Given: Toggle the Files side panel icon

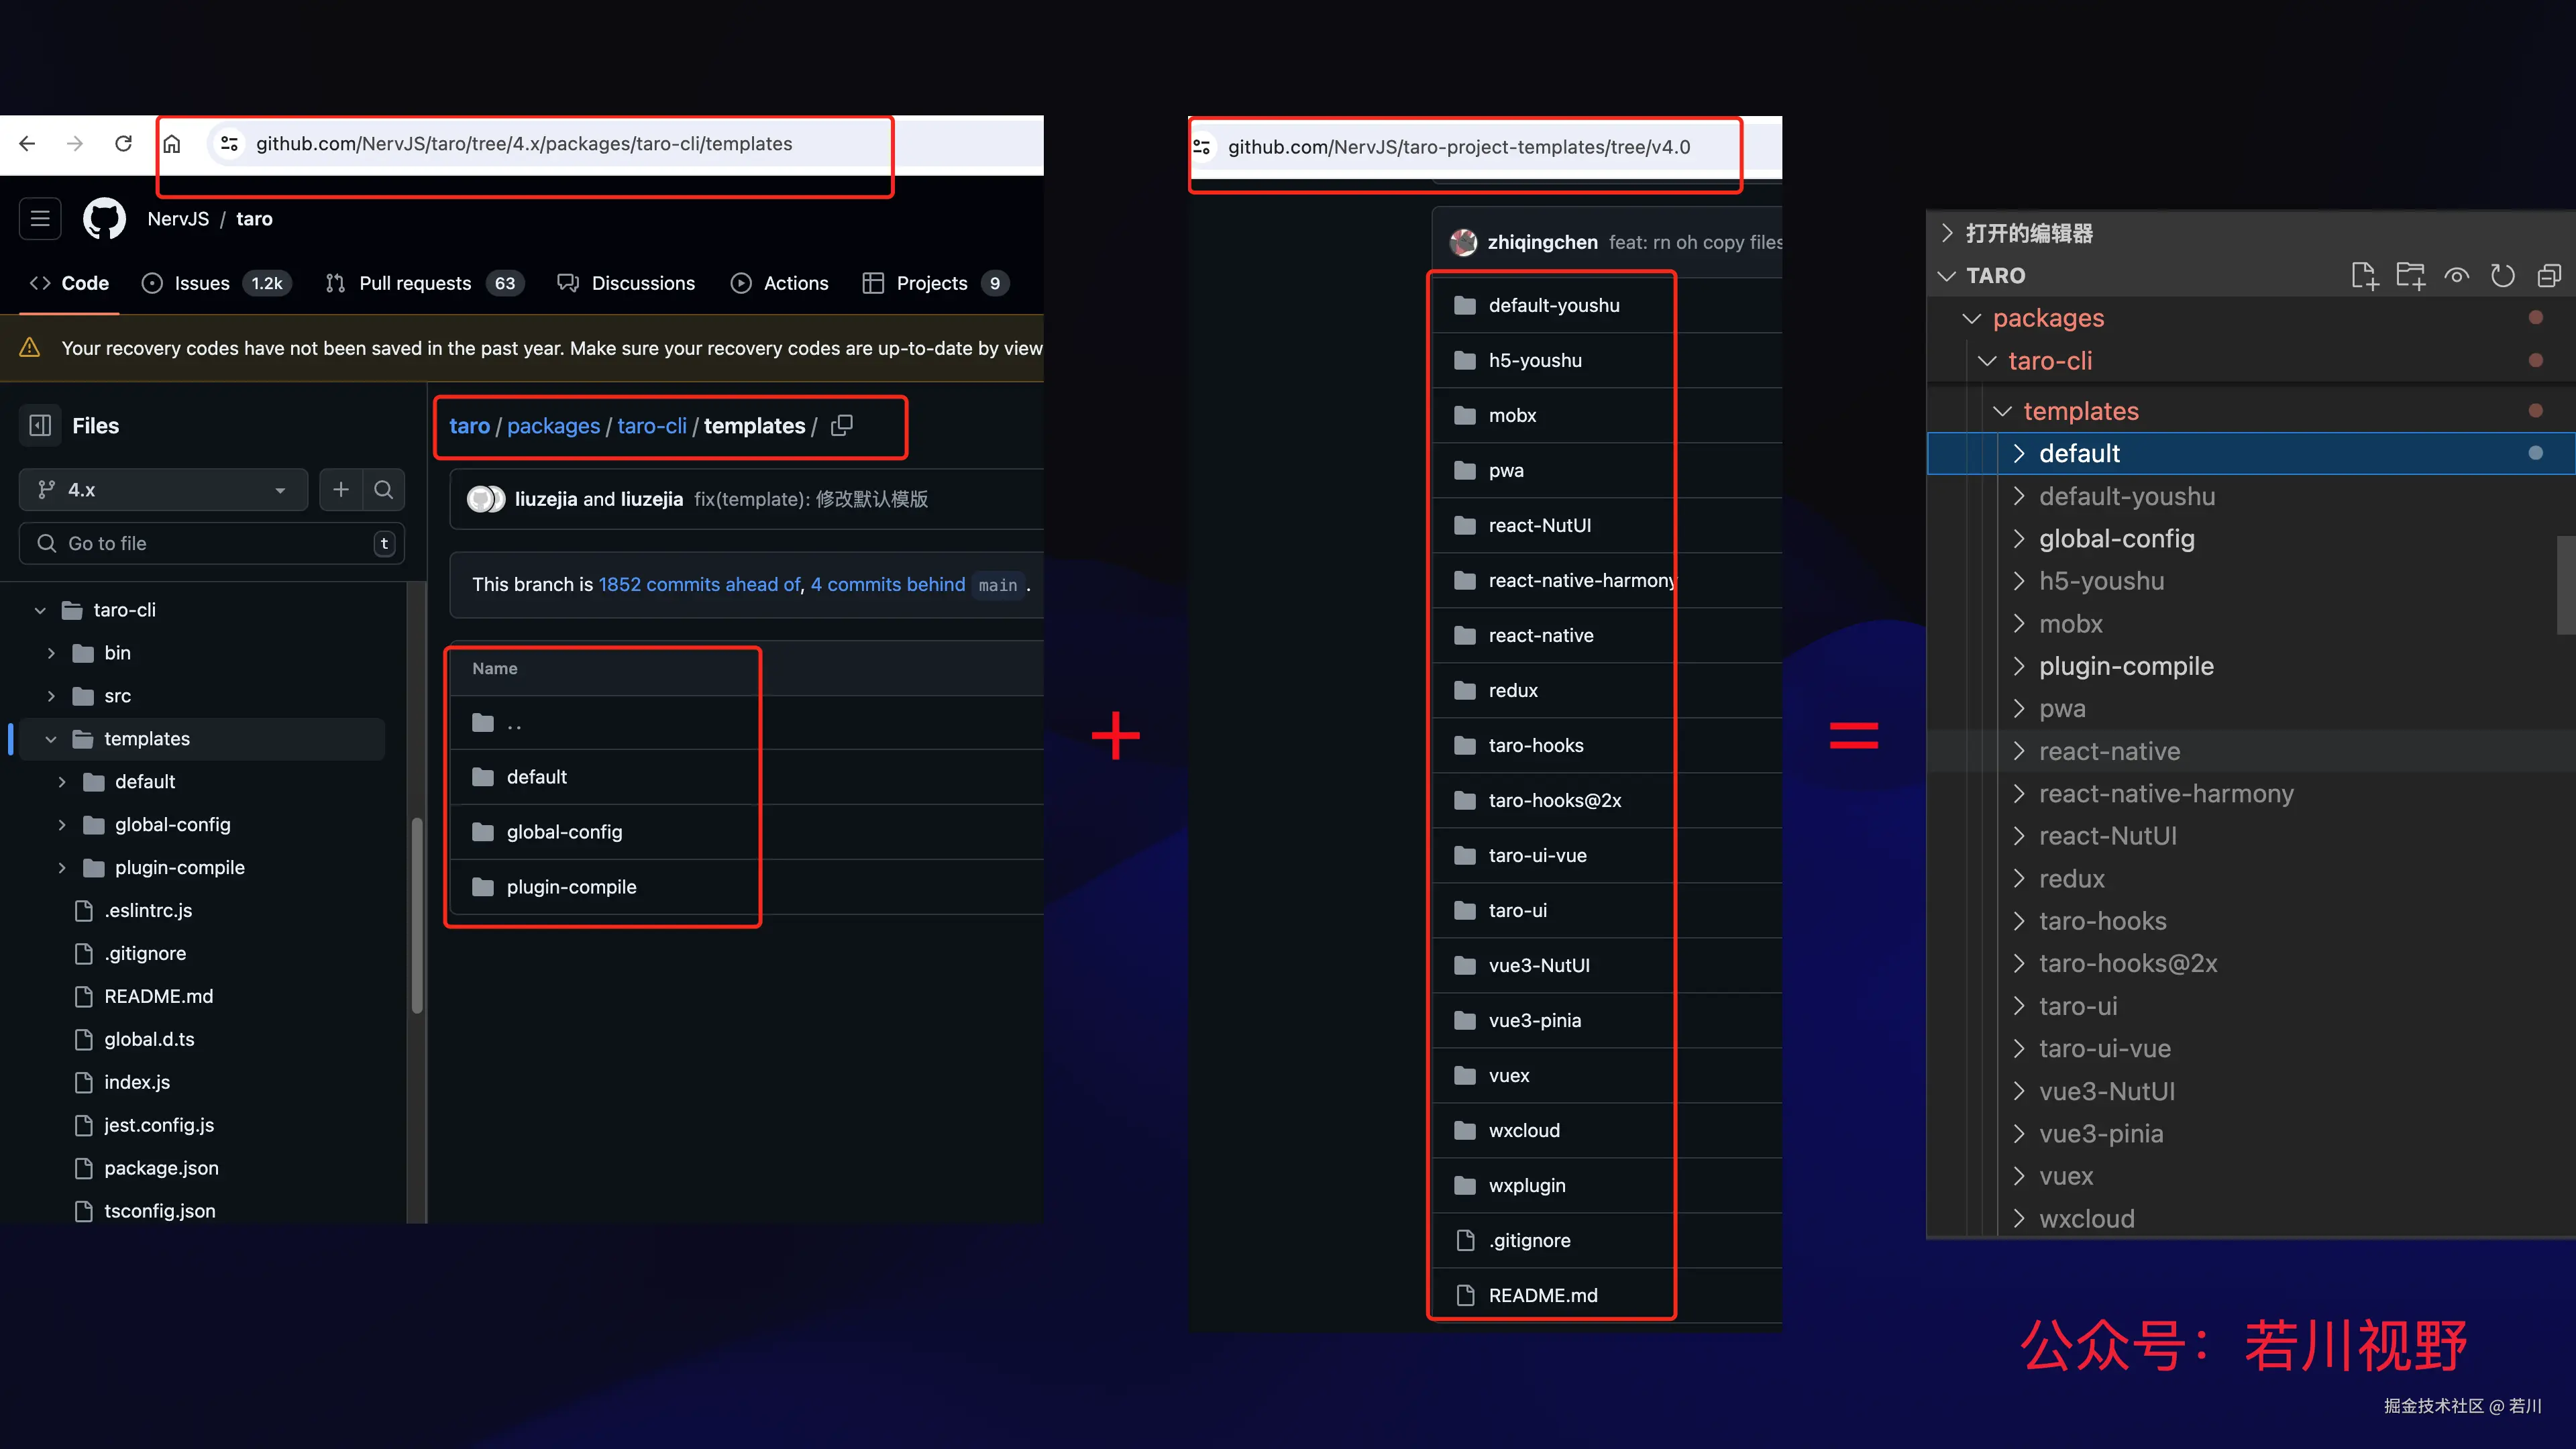Looking at the screenshot, I should [40, 425].
